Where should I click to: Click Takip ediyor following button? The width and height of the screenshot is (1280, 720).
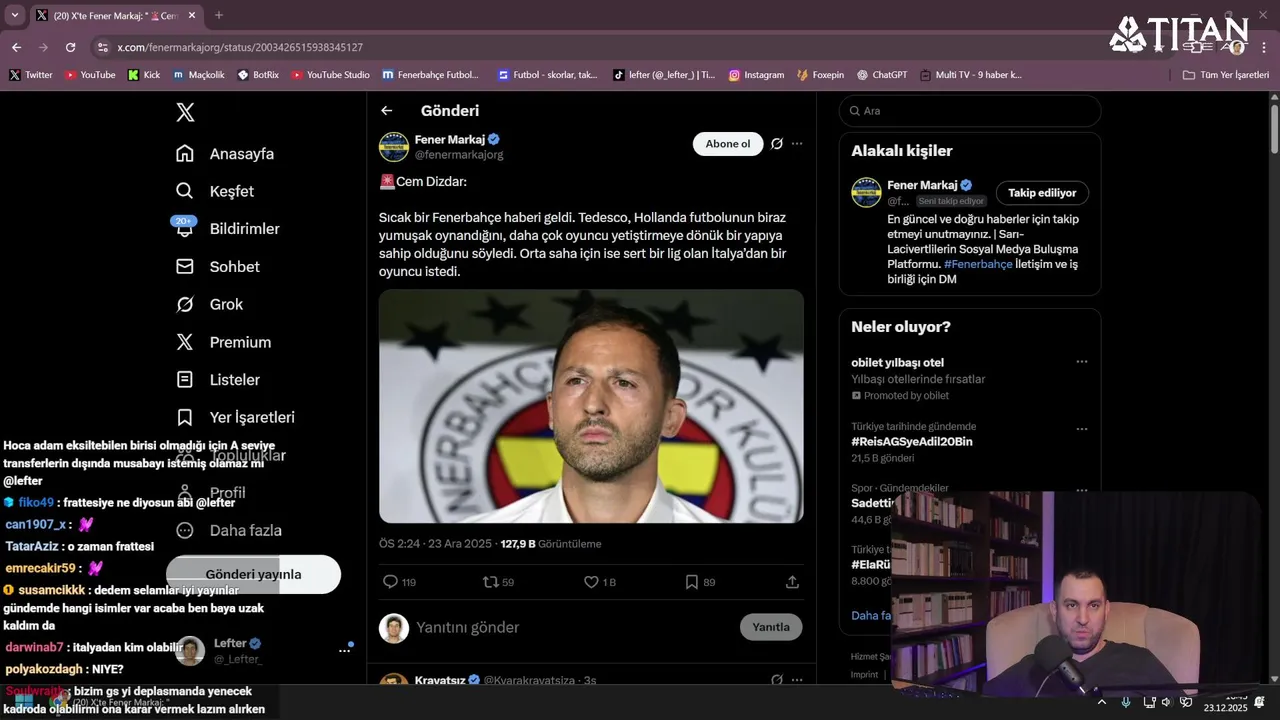pyautogui.click(x=1042, y=193)
